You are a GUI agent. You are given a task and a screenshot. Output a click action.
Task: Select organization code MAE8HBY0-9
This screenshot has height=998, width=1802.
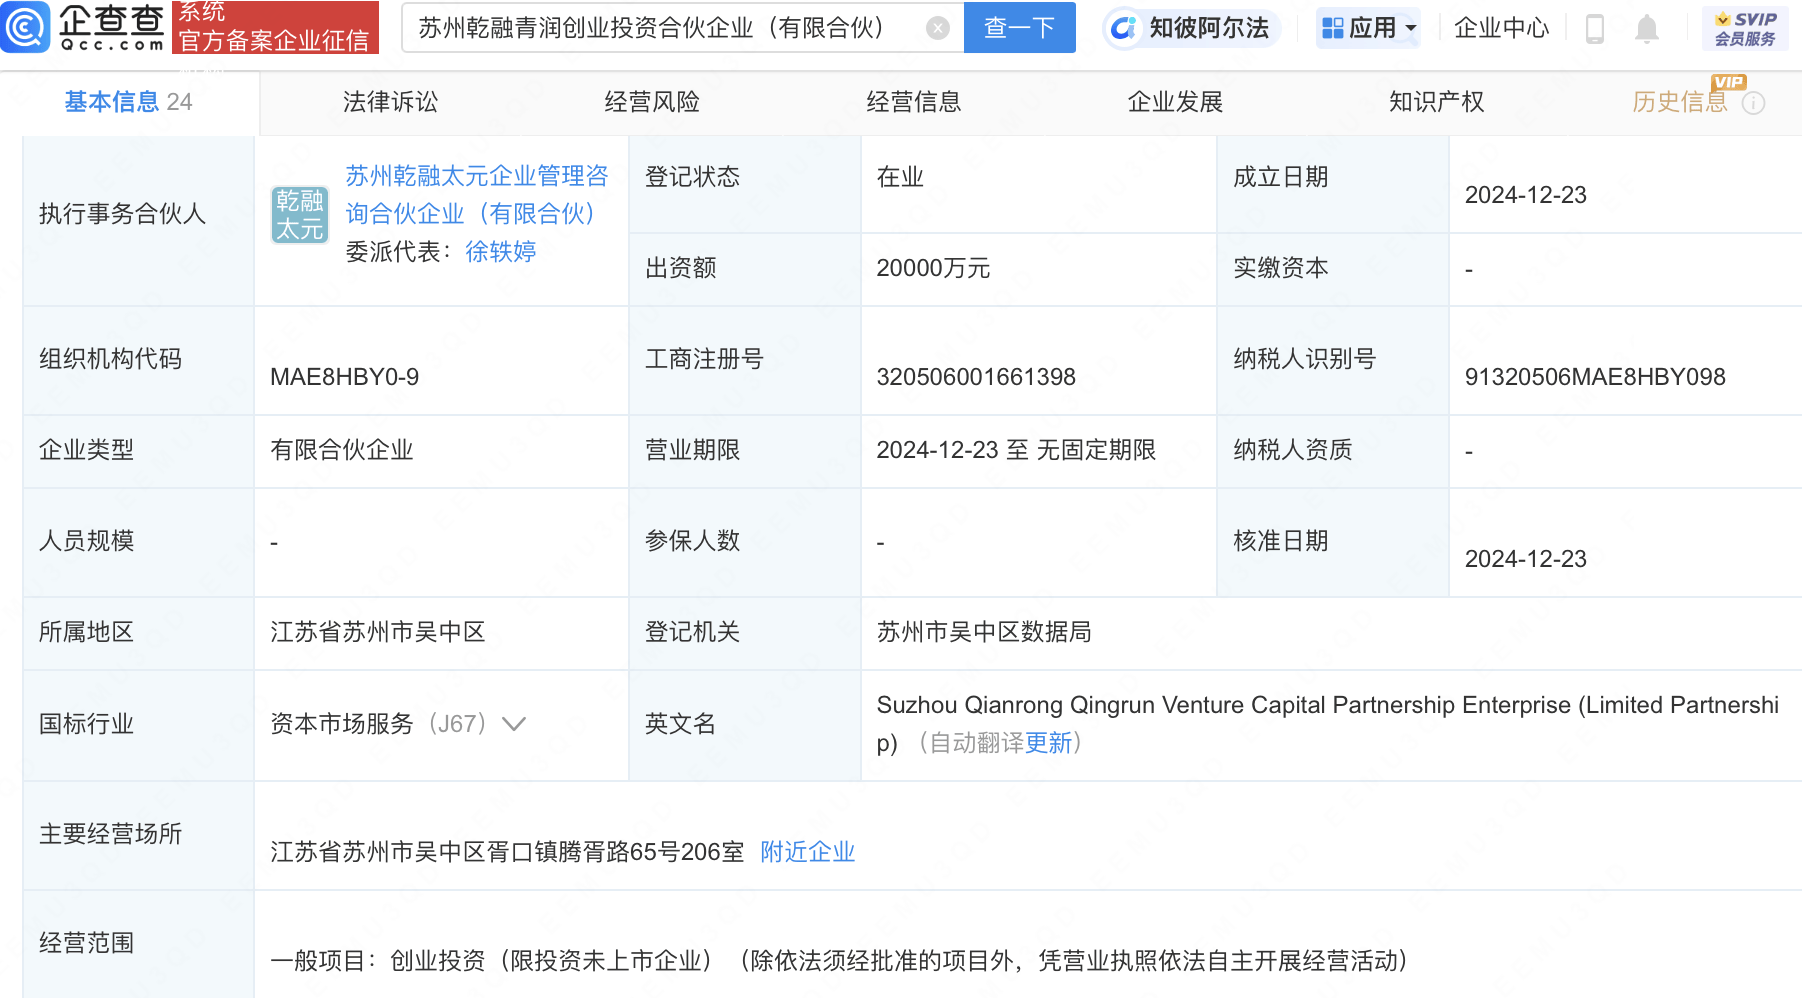point(345,377)
